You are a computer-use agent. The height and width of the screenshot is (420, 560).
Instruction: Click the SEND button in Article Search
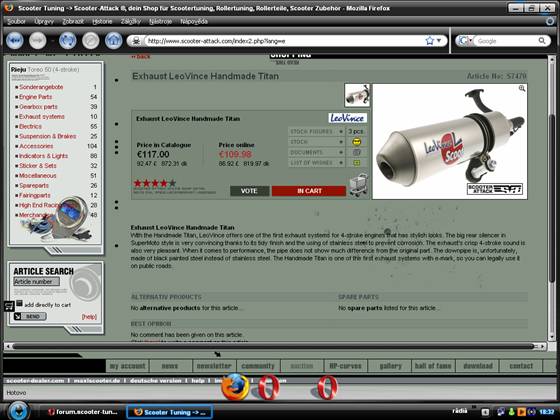[30, 316]
